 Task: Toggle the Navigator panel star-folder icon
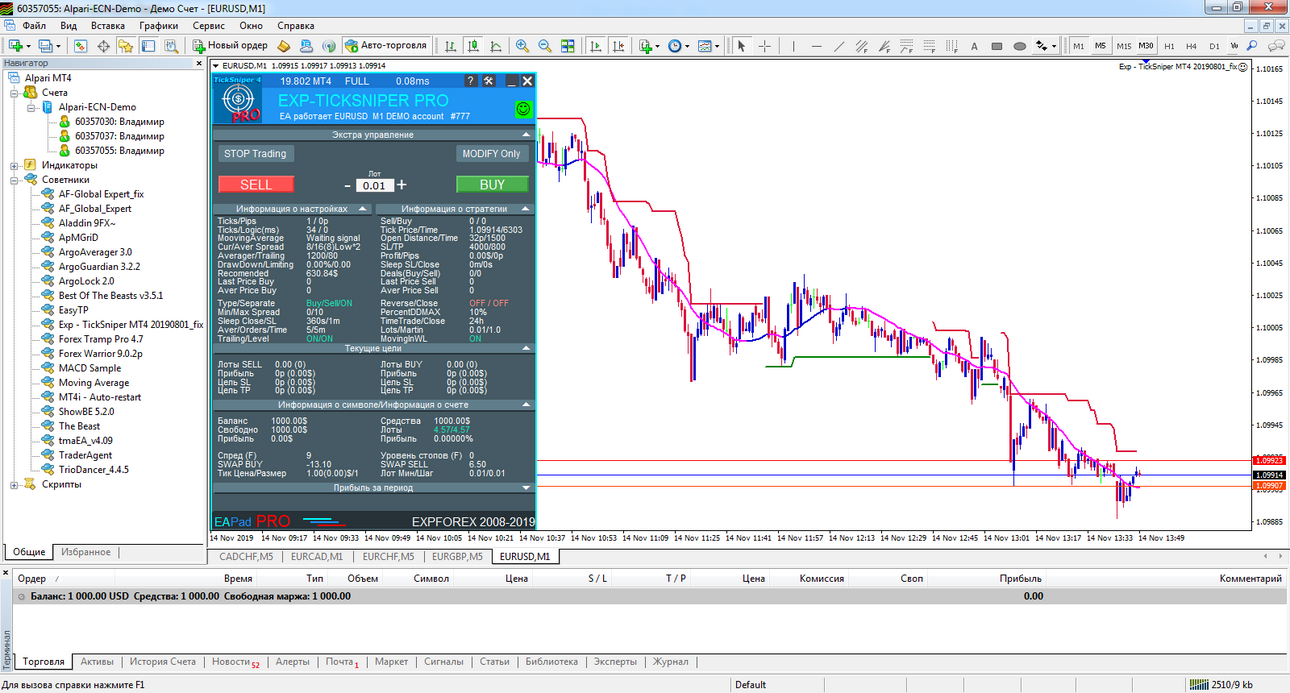(125, 46)
